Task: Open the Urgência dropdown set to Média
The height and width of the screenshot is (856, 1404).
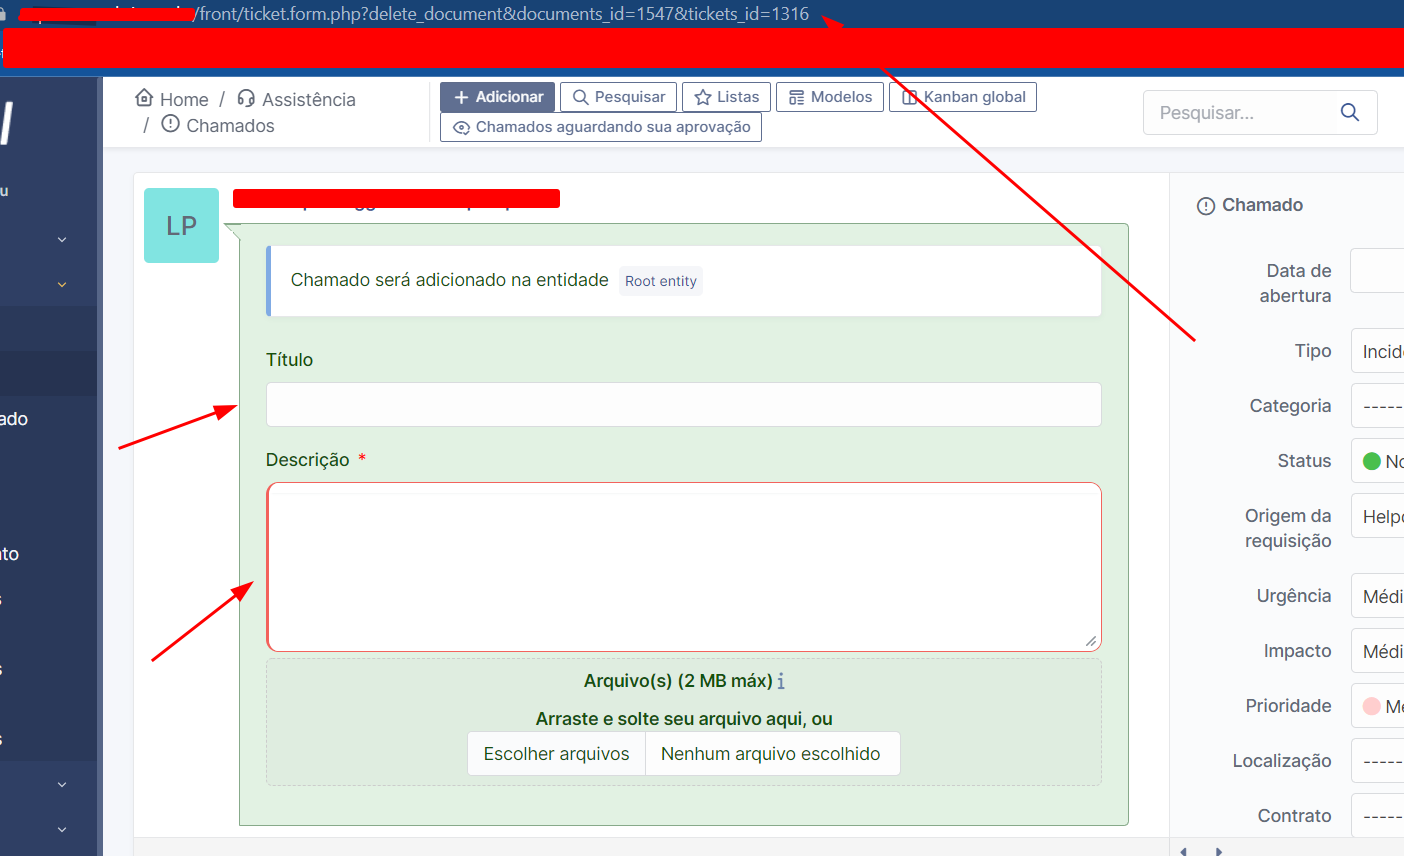Action: [1385, 595]
